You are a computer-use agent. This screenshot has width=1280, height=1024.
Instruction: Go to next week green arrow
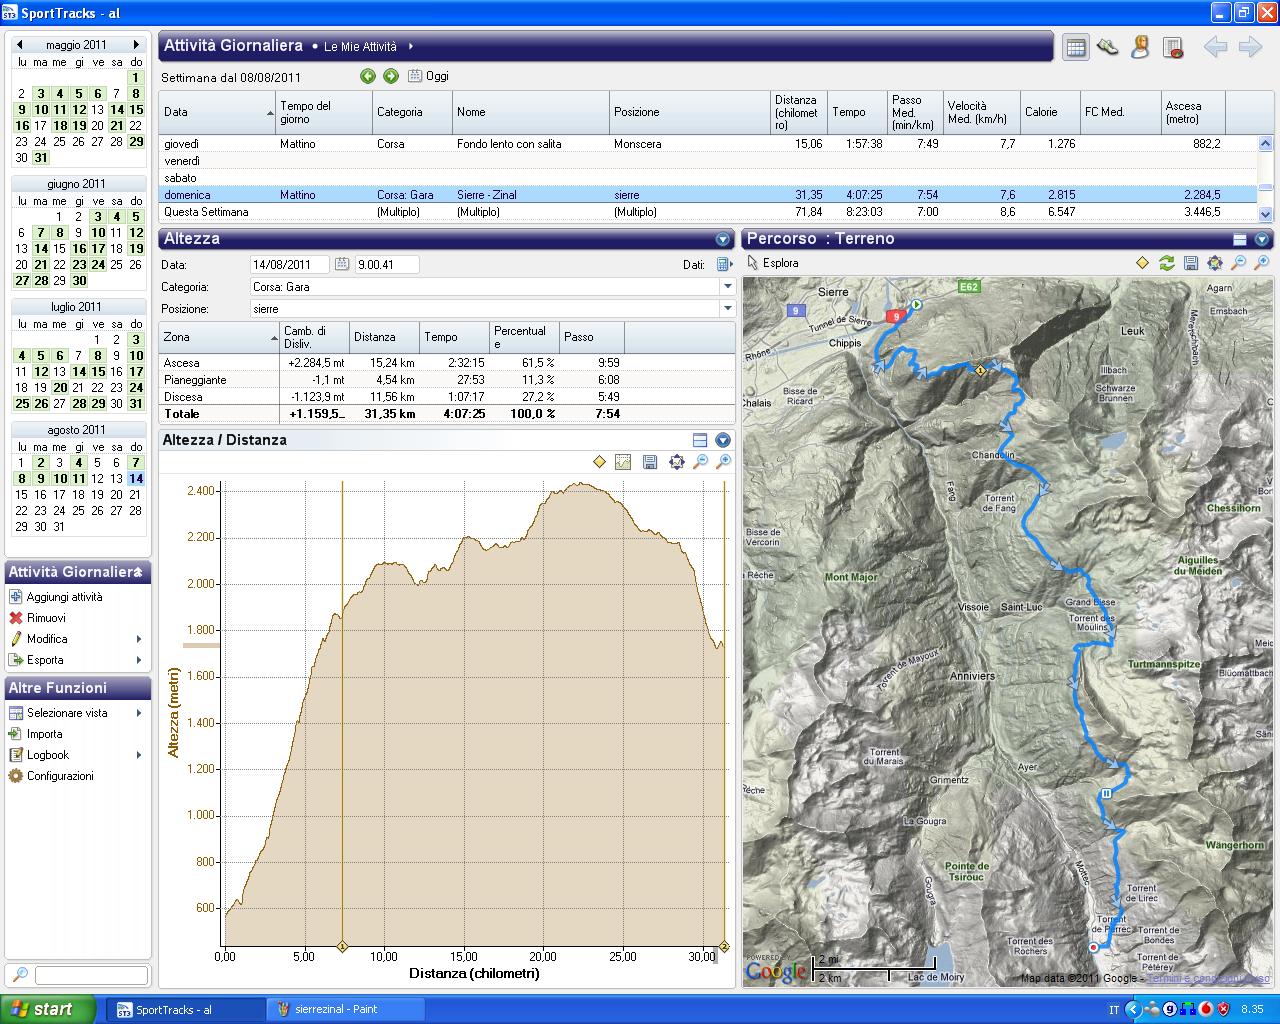(391, 76)
